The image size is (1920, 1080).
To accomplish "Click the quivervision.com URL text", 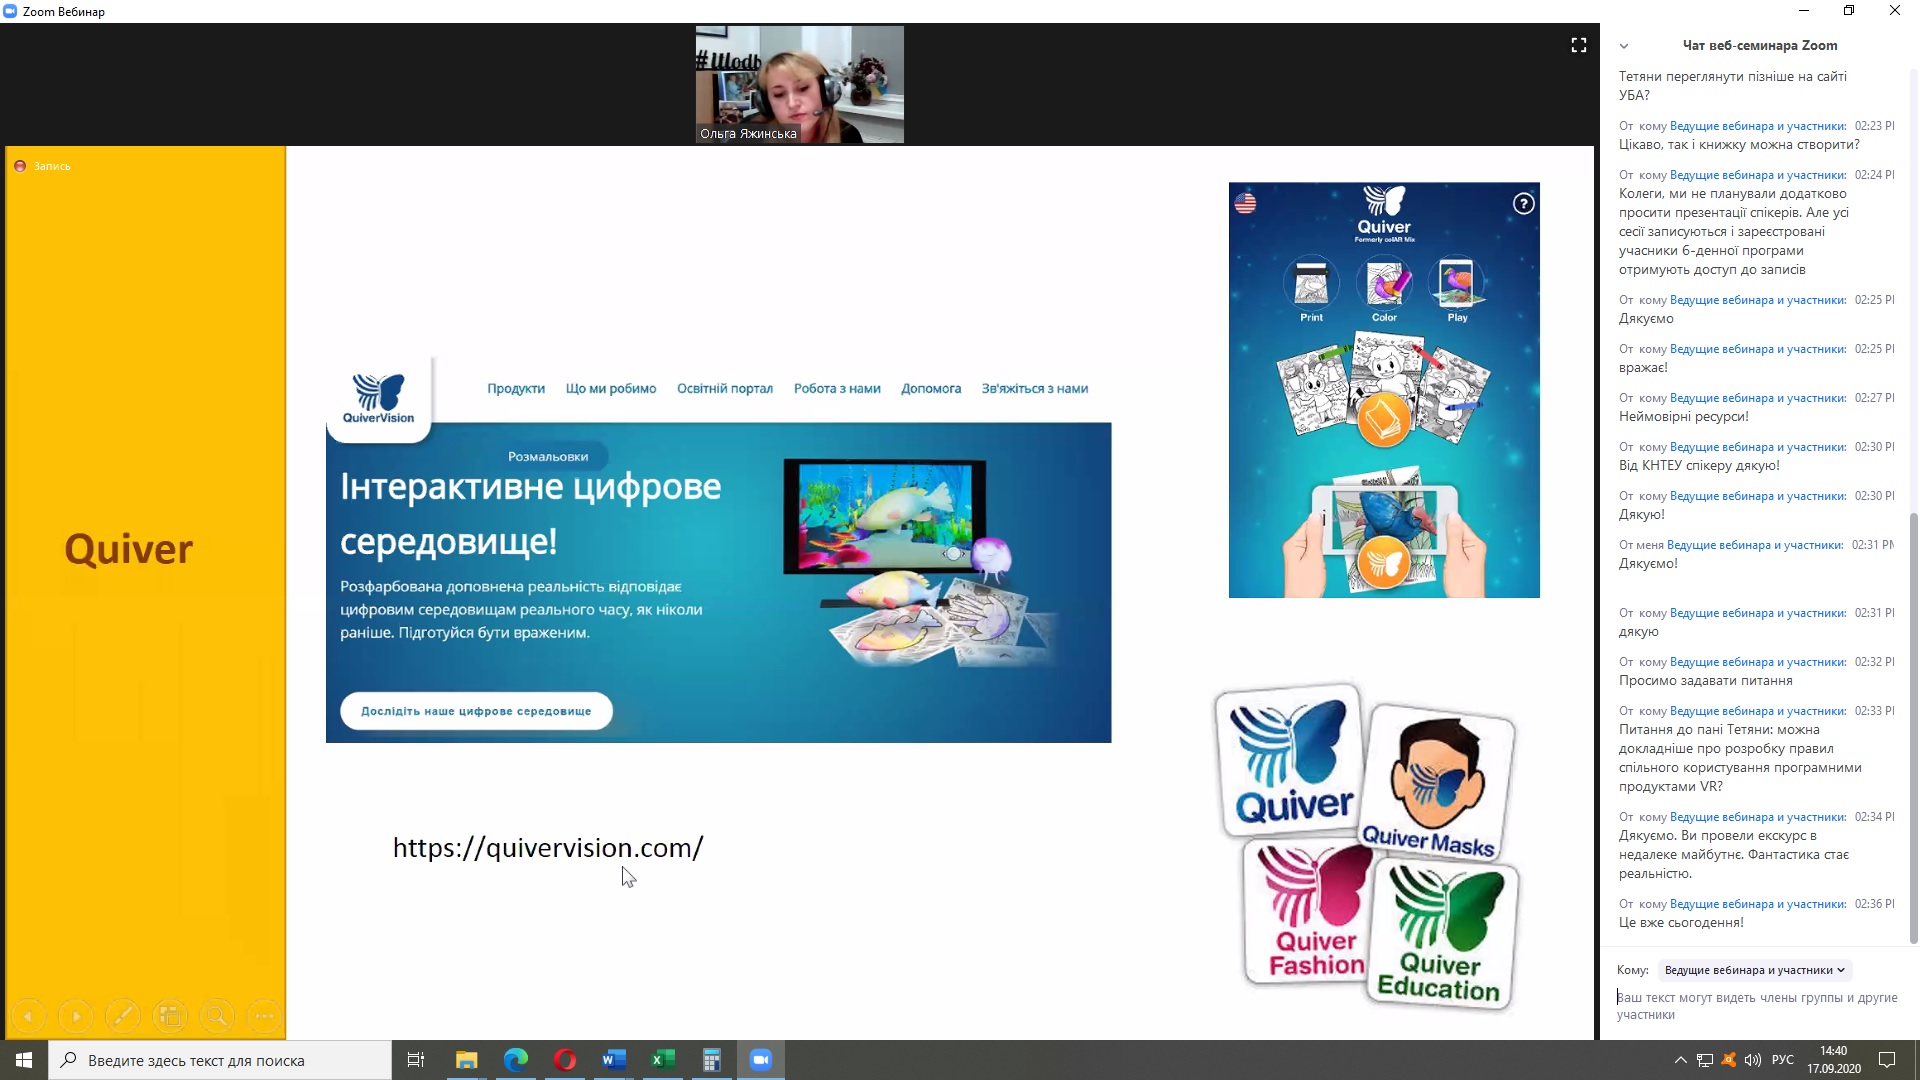I will tap(548, 848).
